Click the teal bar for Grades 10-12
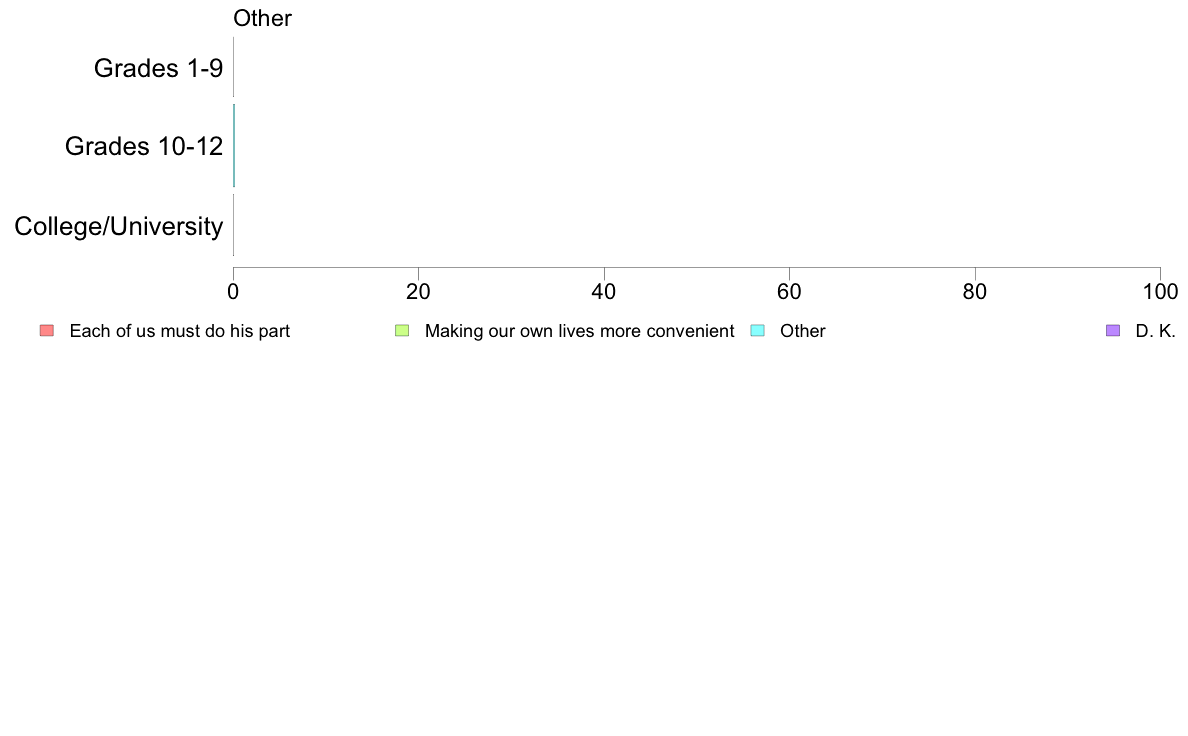Viewport: 1188px width, 736px height. (234, 146)
